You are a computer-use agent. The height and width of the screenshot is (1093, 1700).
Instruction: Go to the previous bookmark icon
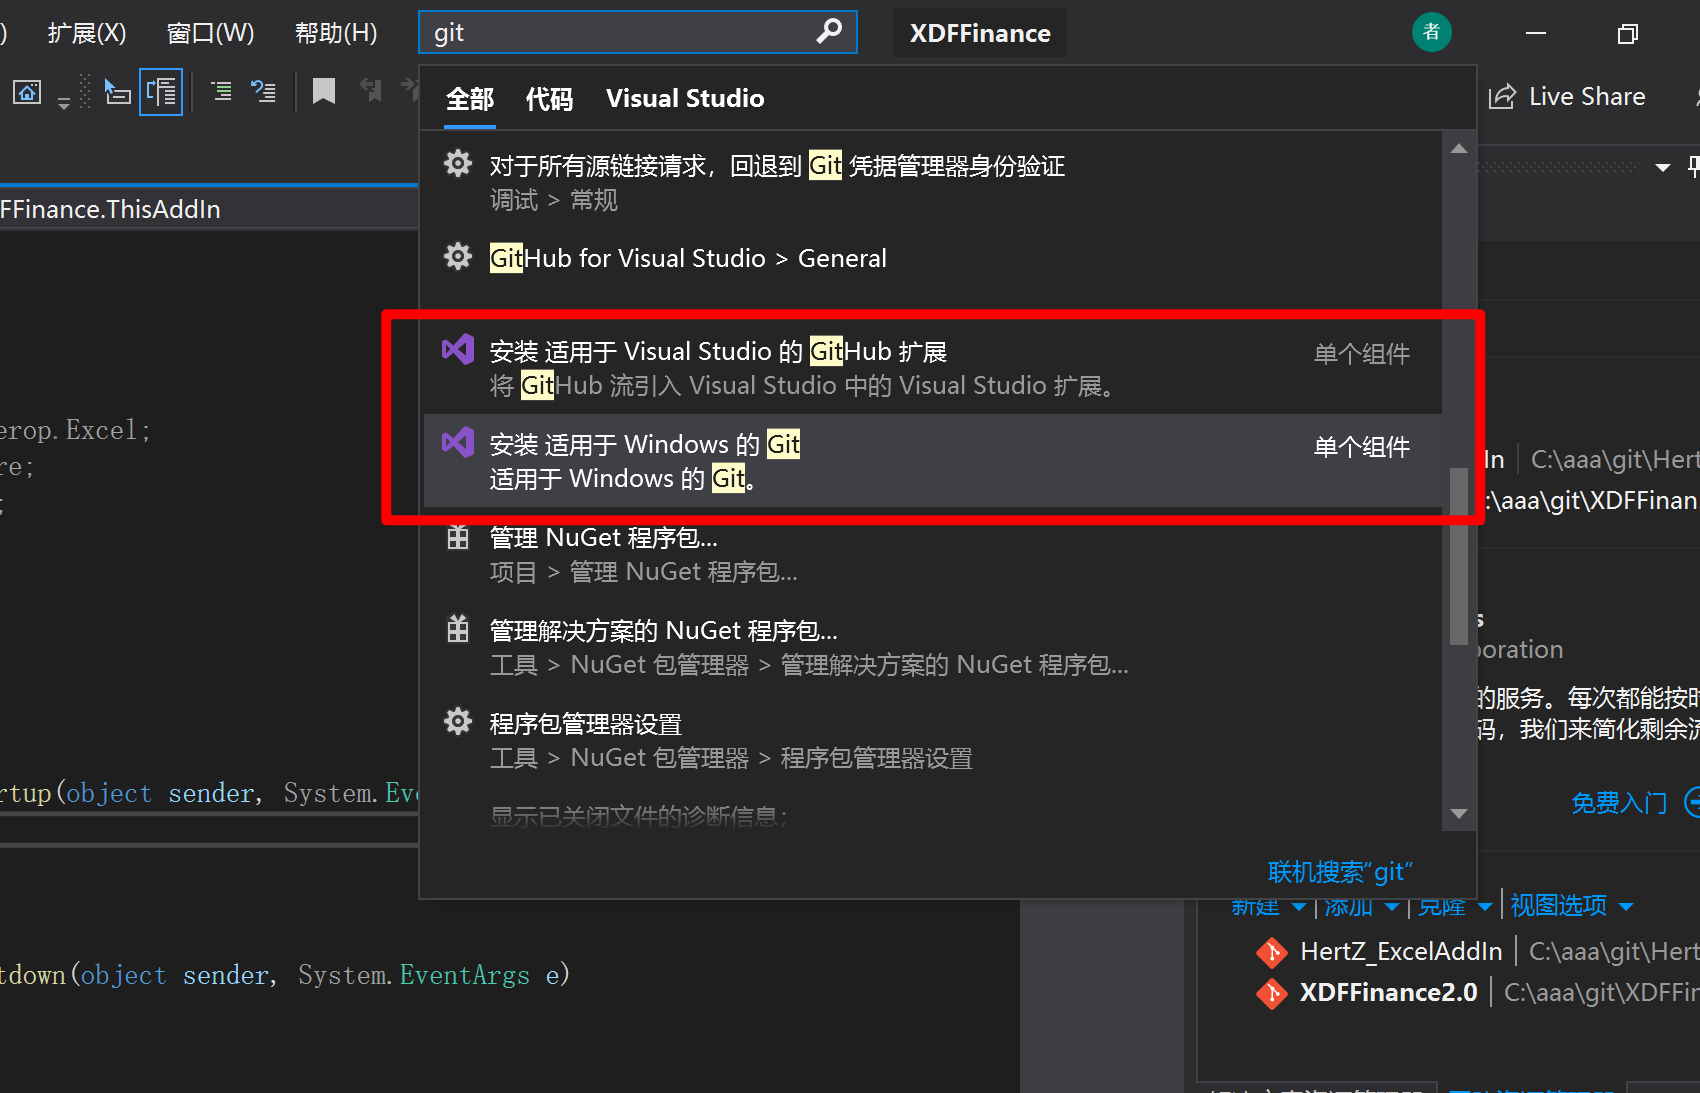370,91
